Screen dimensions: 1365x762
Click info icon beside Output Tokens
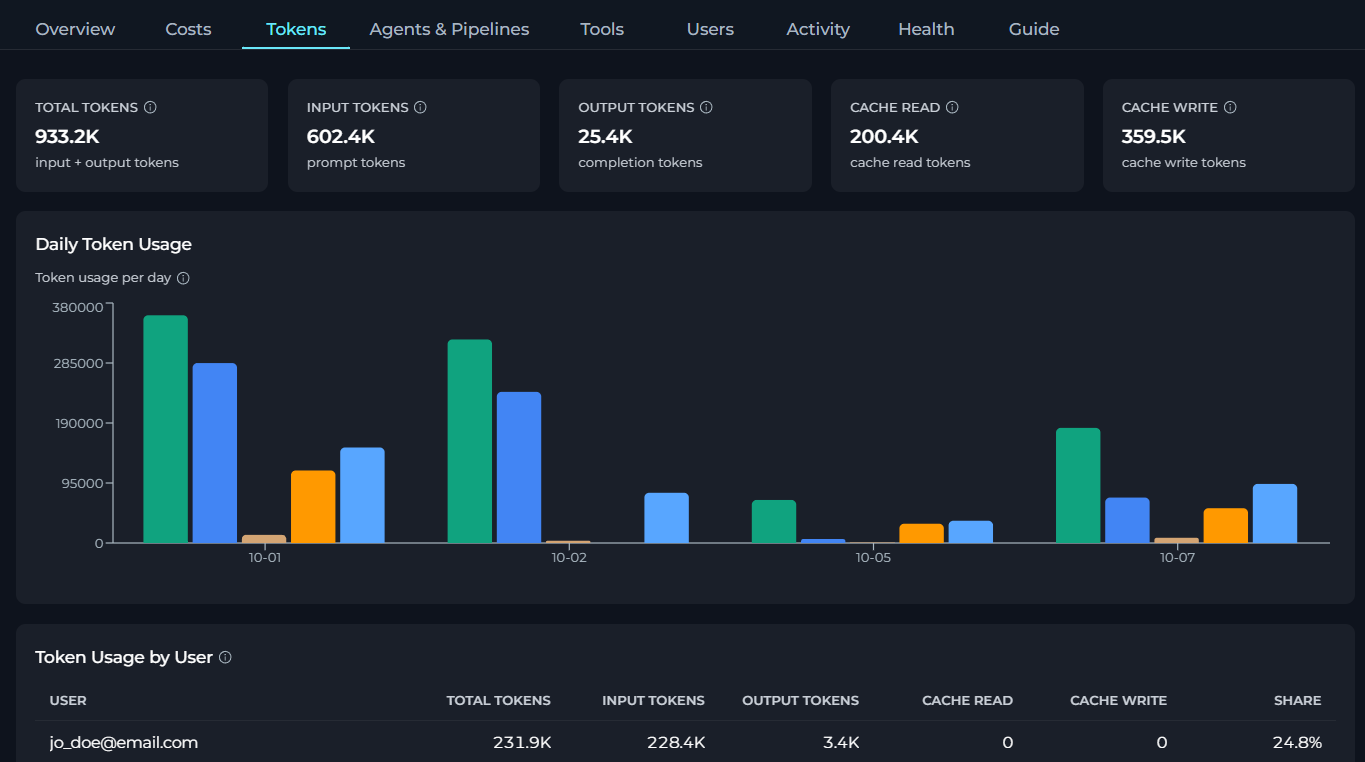tap(706, 107)
